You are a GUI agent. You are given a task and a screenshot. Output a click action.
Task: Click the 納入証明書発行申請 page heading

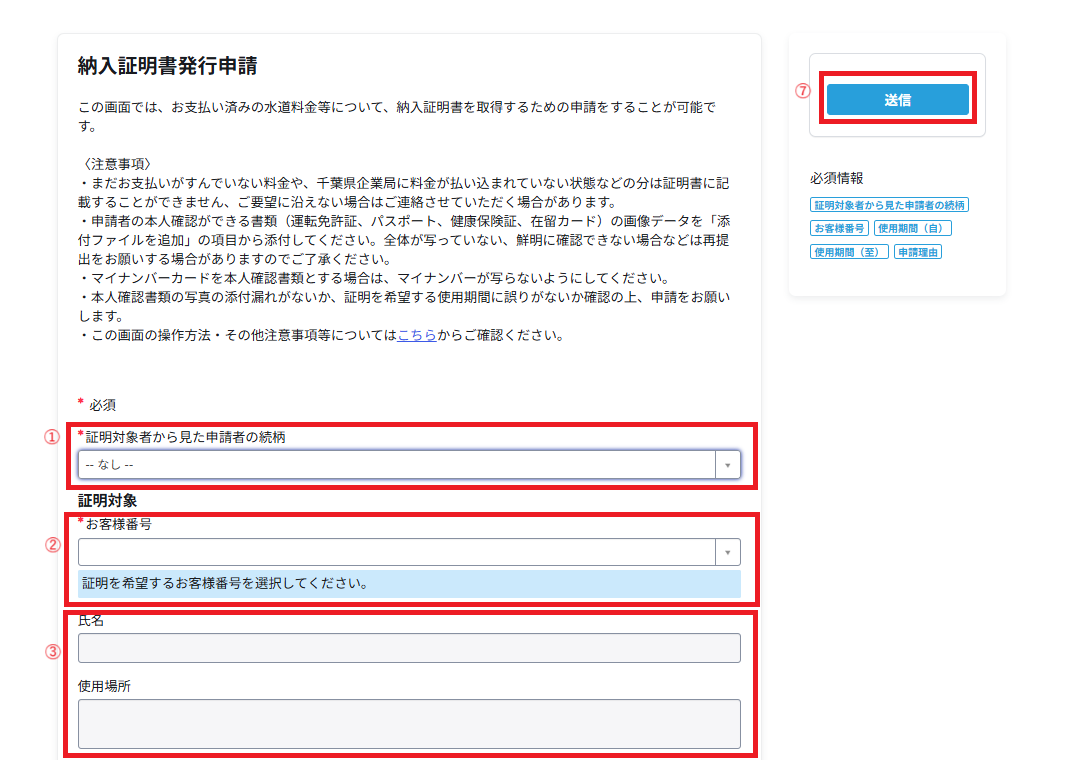coord(168,67)
